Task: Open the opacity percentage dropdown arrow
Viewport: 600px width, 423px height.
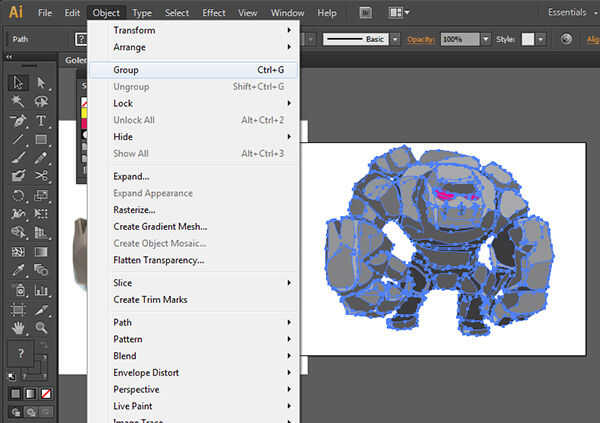Action: [486, 39]
